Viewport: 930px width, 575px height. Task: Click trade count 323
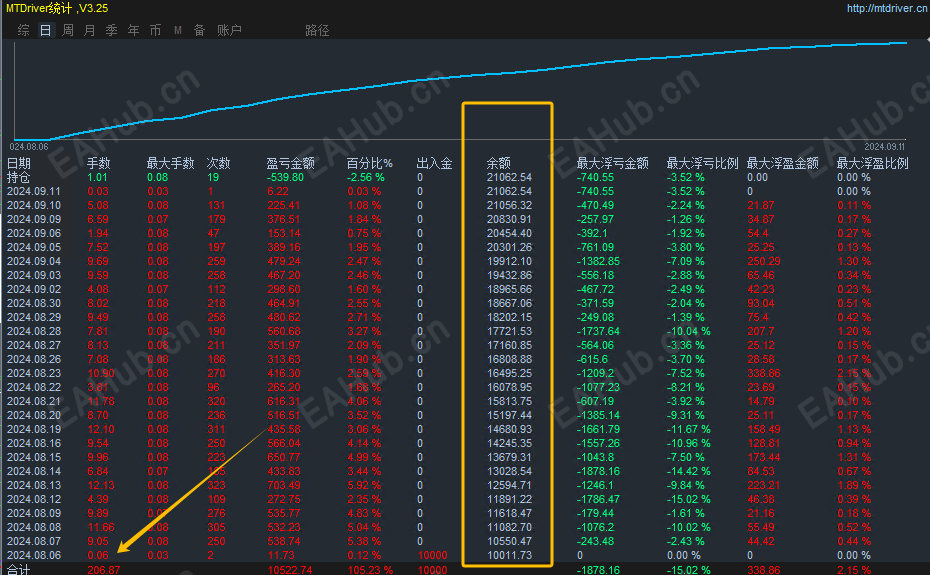216,485
